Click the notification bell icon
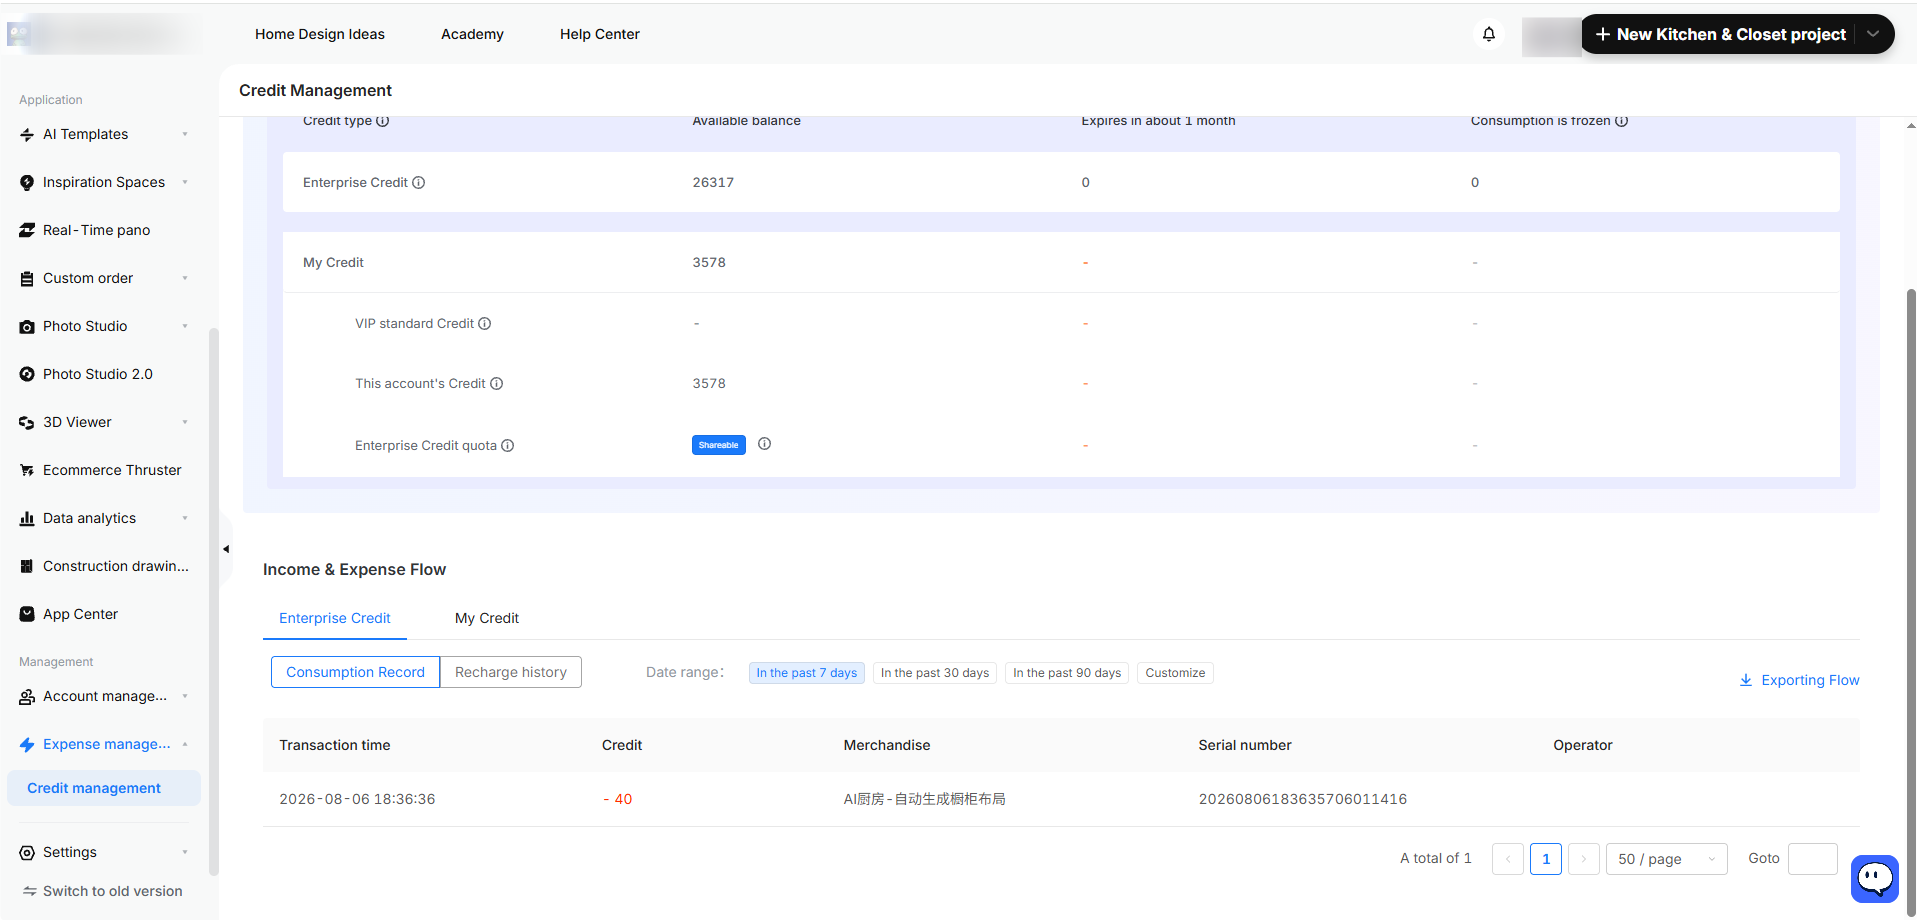This screenshot has height=920, width=1917. pos(1489,34)
